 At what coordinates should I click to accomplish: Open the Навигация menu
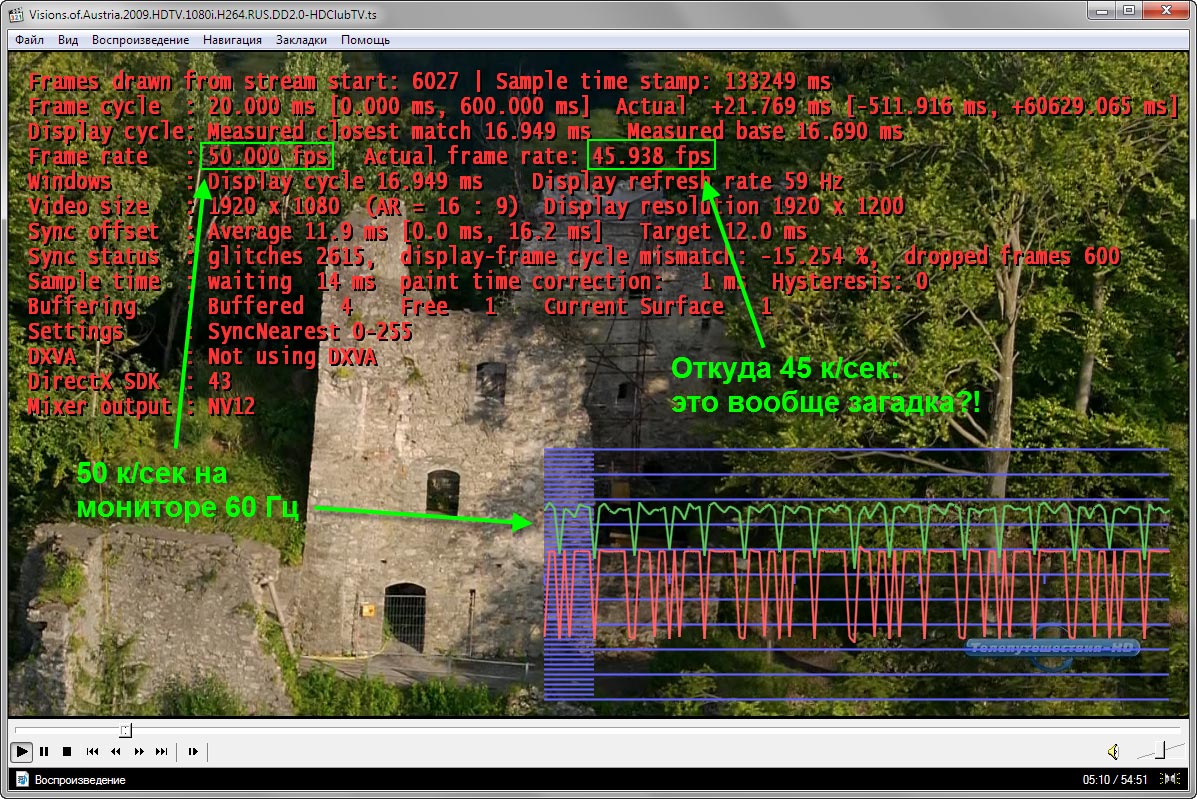232,40
